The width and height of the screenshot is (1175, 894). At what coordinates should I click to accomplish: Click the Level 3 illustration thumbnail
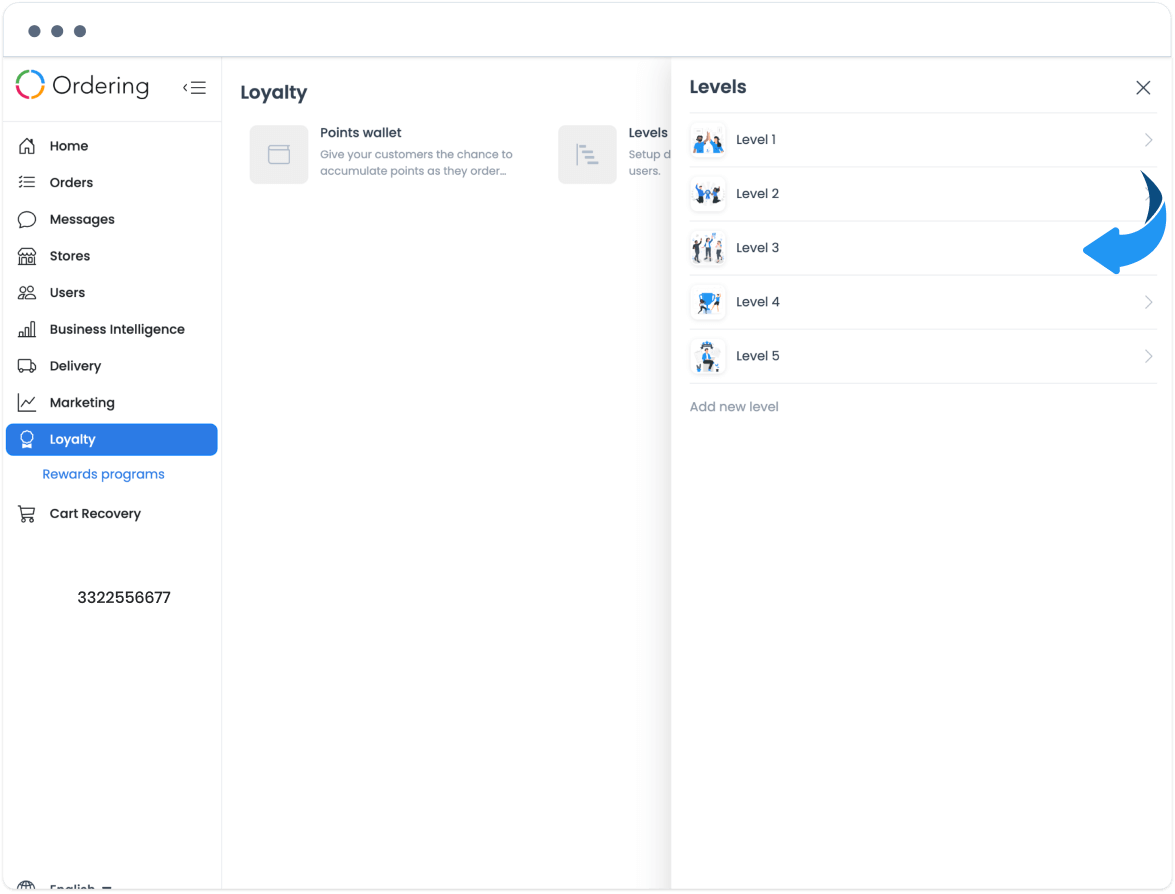tap(707, 248)
